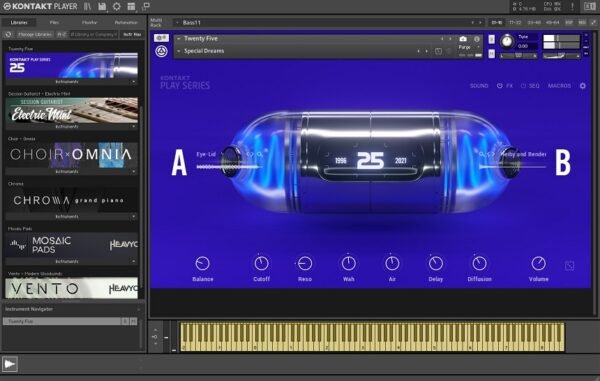Click the NI logo button at top right
Viewport: 600px width, 381px height.
[590, 6]
